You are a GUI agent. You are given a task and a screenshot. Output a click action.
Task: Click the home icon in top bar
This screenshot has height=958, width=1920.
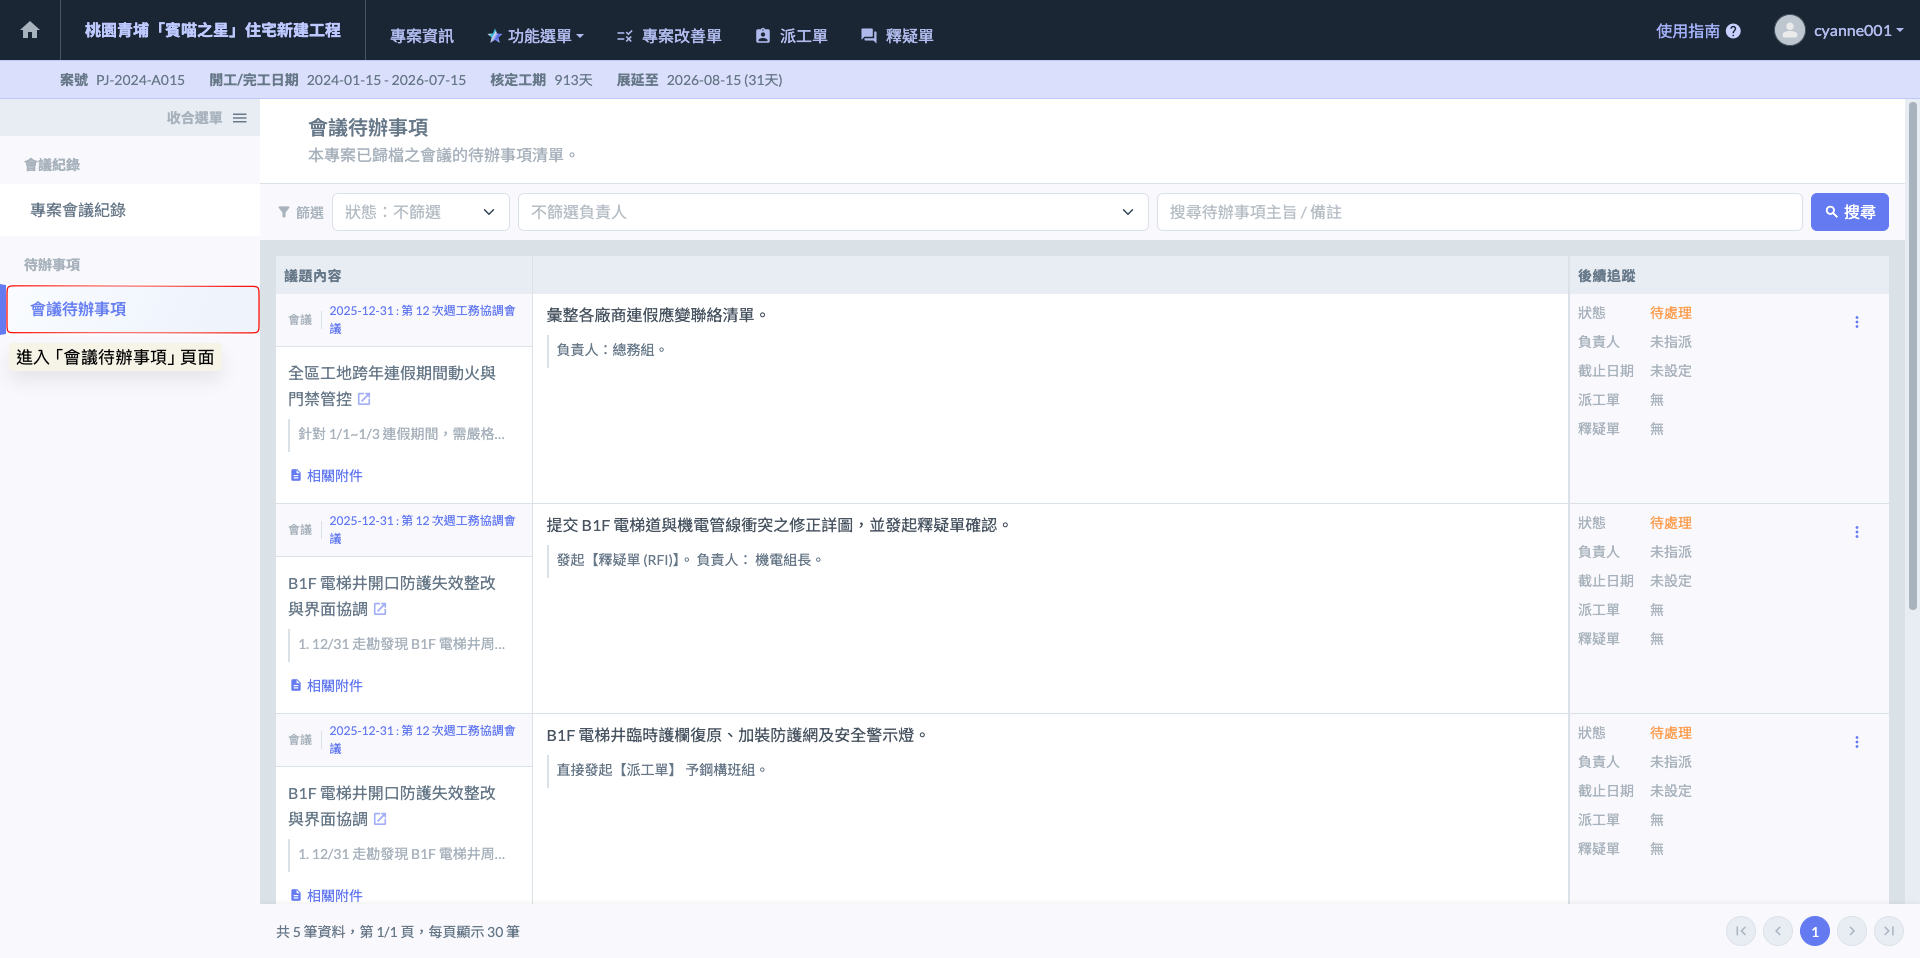point(30,30)
